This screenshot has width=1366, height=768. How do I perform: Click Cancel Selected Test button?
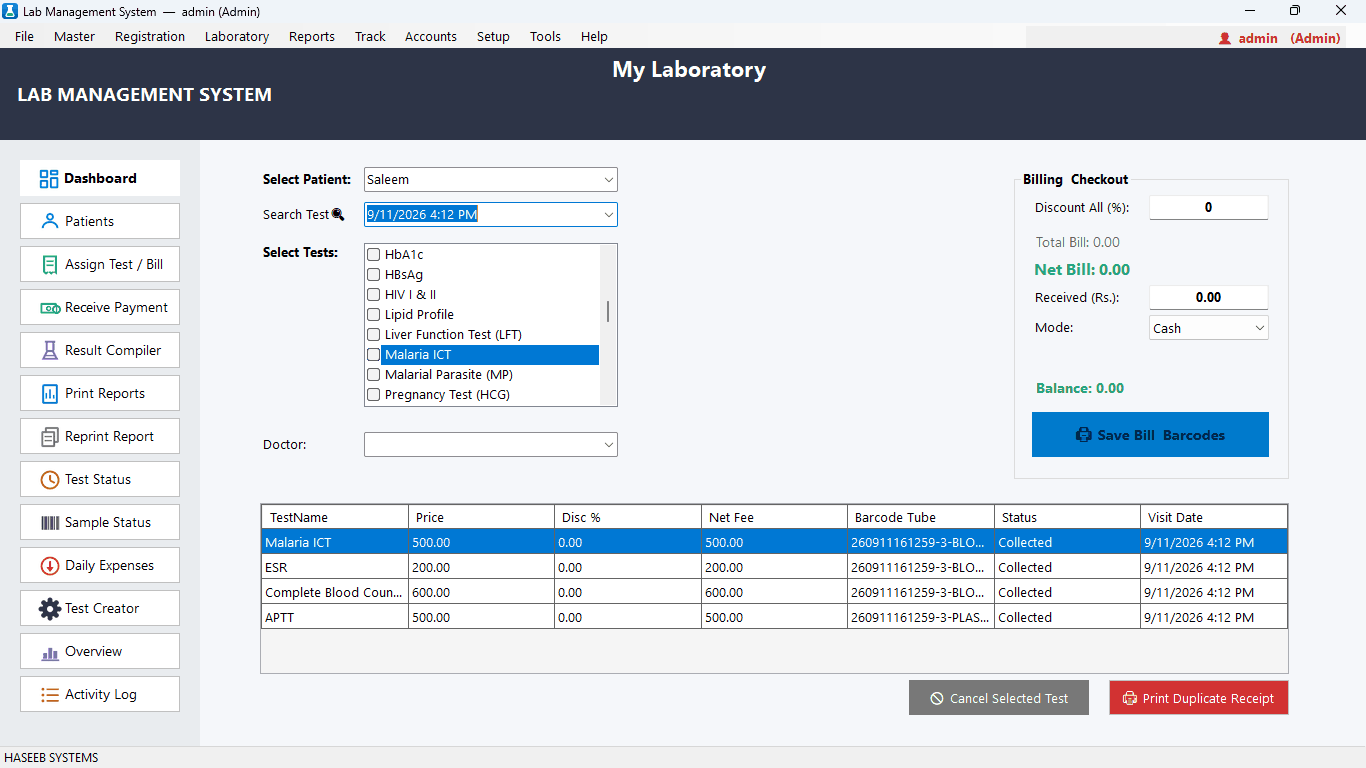[999, 698]
